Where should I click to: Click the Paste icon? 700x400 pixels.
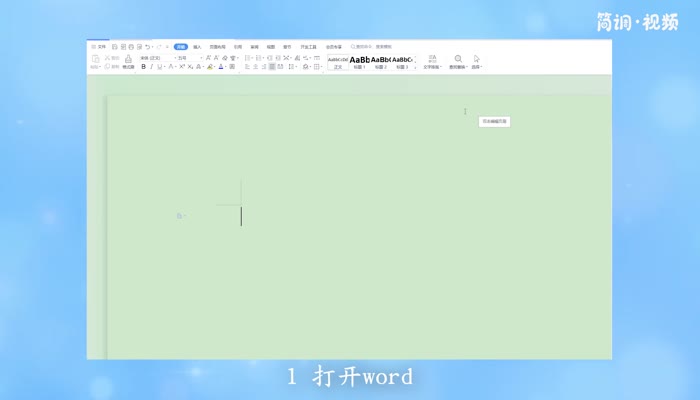click(x=96, y=61)
